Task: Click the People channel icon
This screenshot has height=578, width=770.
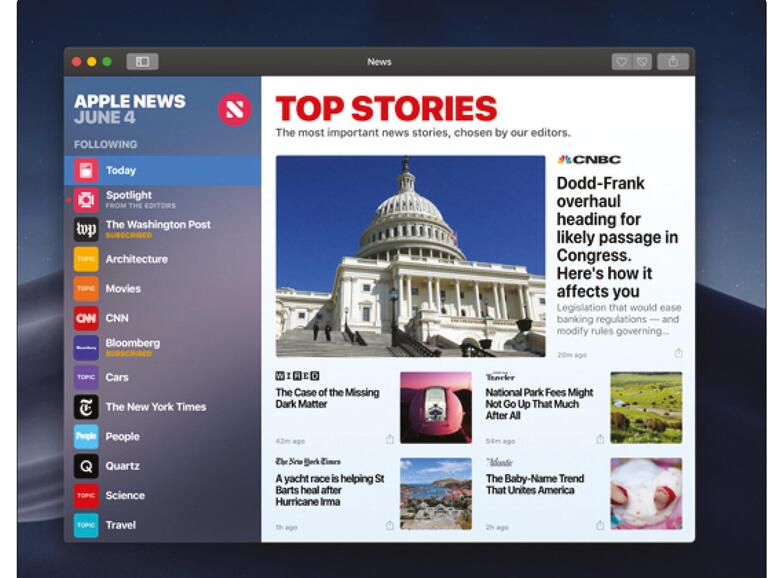Action: coord(86,436)
